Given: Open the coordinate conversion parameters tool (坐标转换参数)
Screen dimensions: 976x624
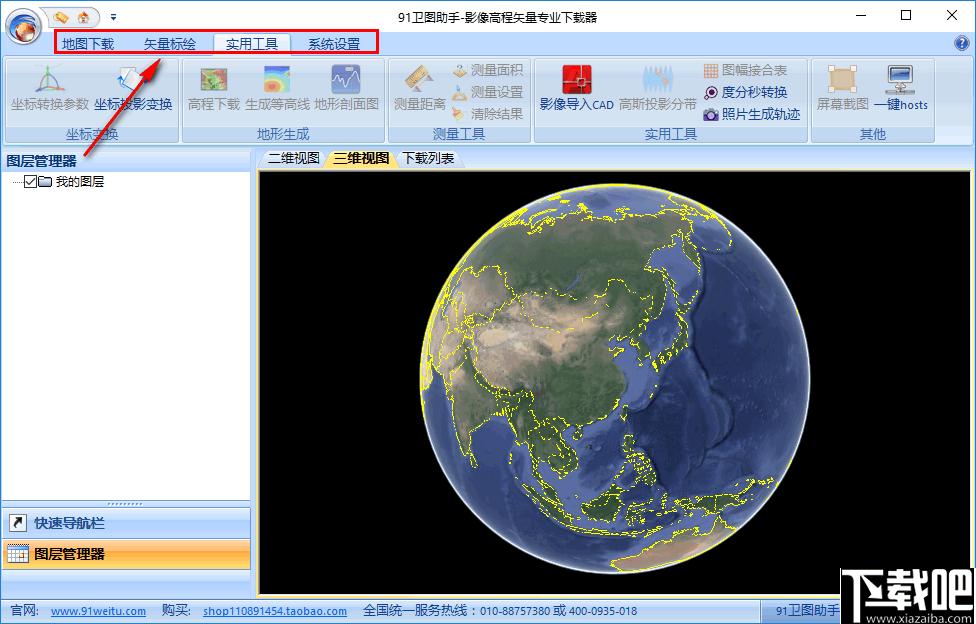Looking at the screenshot, I should pyautogui.click(x=50, y=89).
